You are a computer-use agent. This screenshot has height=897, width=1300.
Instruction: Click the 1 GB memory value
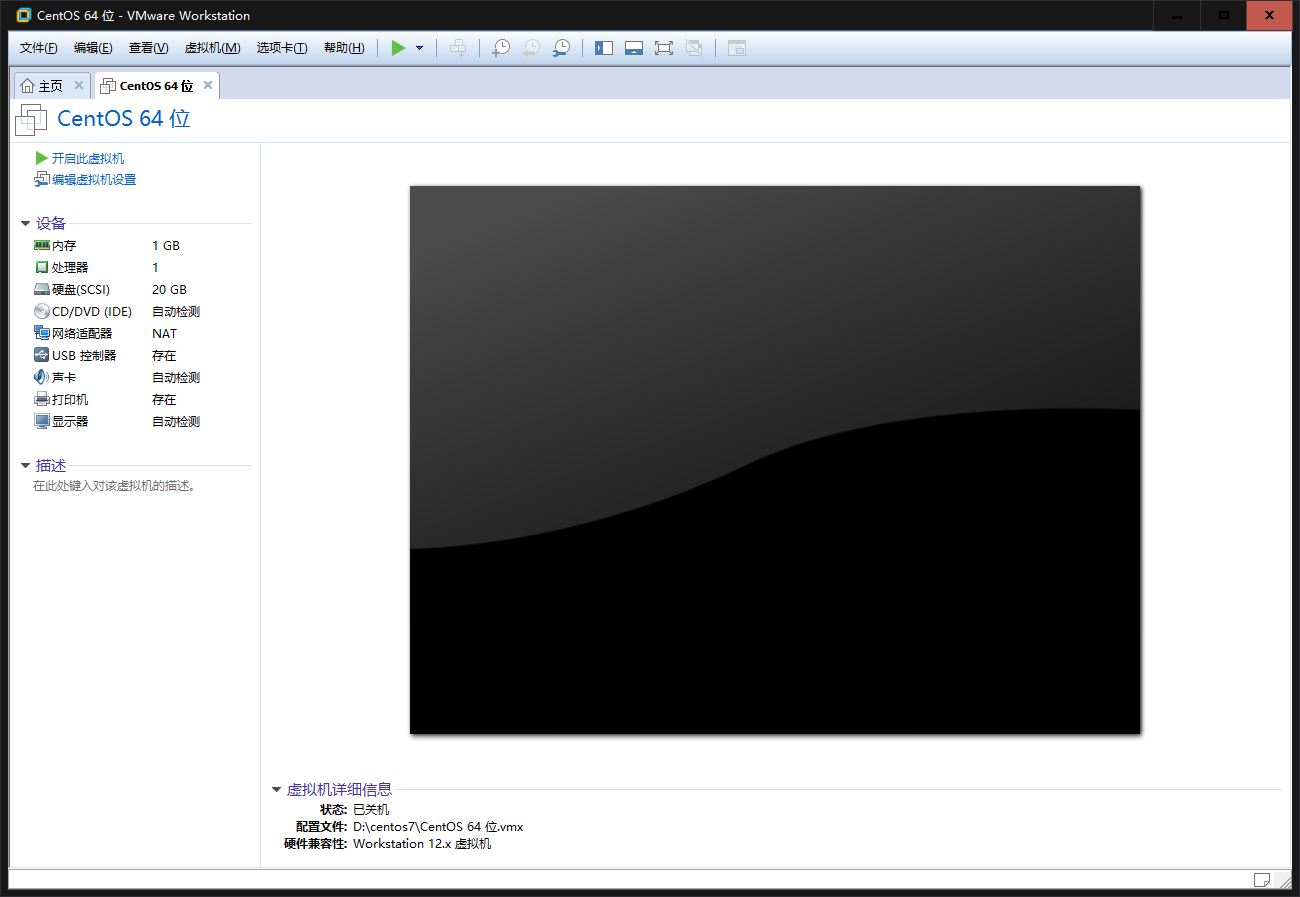click(166, 245)
